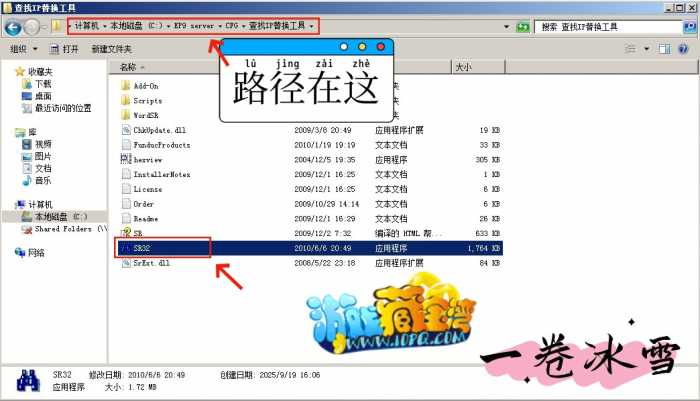
Task: Click the Back navigation arrow button
Action: (x=12, y=25)
